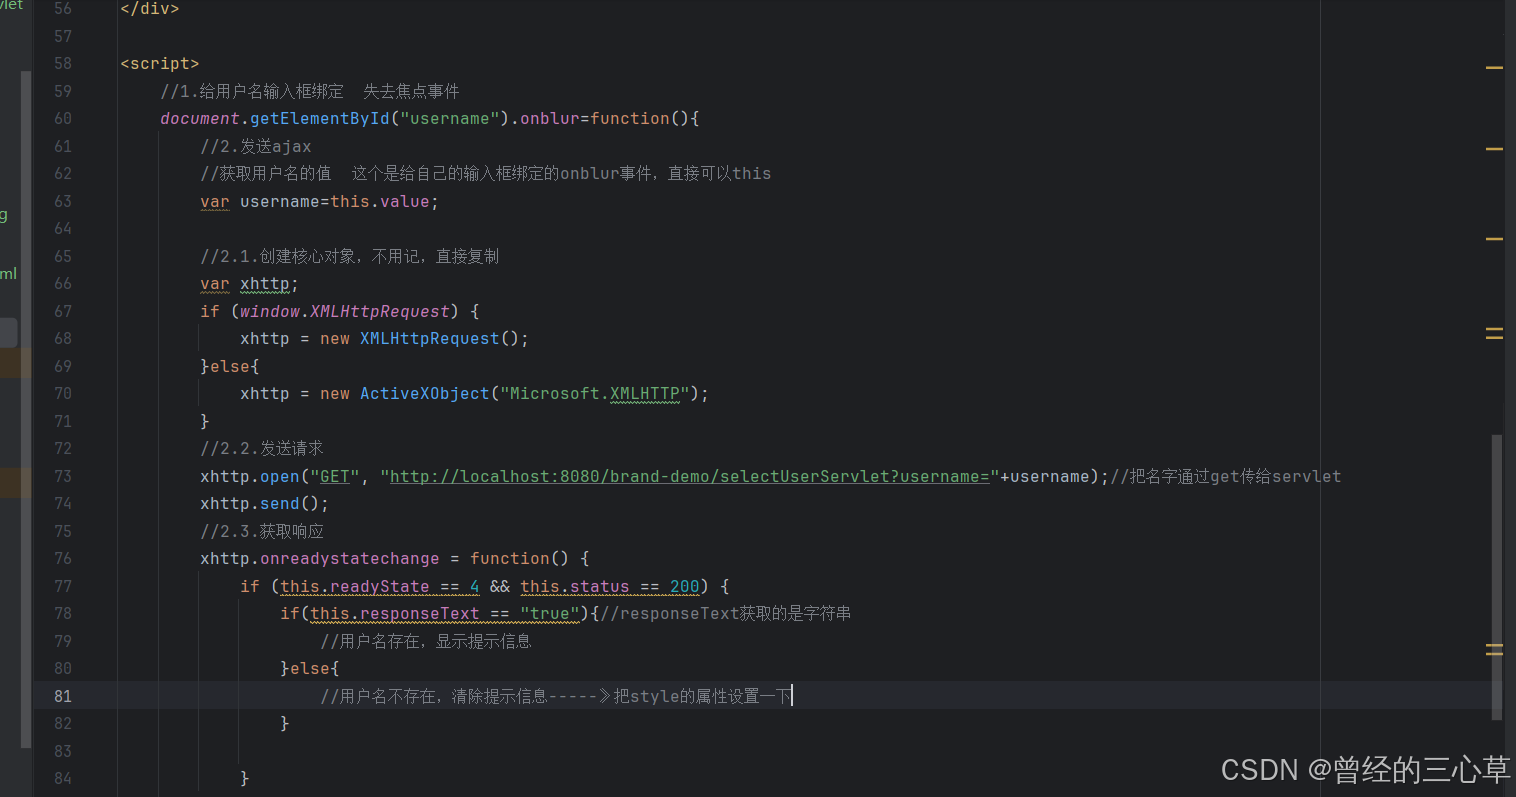Click the "username" string on line 60

tap(450, 118)
